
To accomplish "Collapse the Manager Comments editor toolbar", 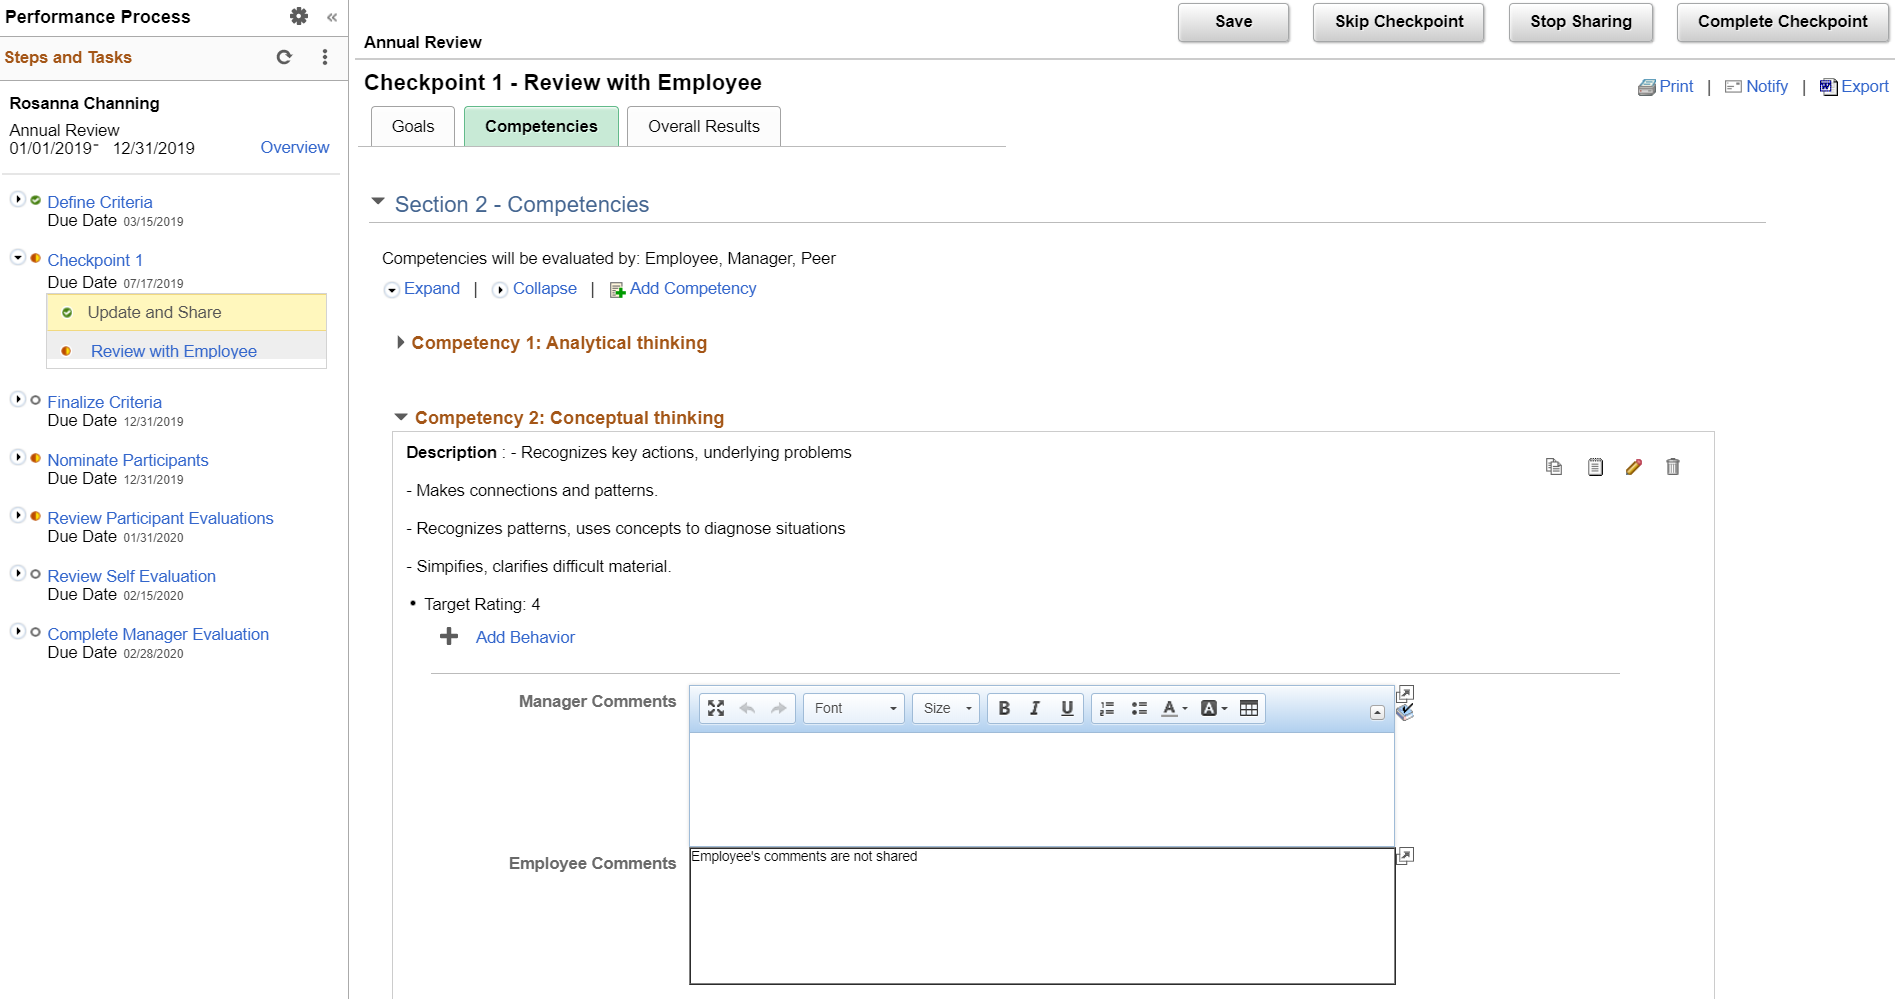I will [x=1377, y=713].
